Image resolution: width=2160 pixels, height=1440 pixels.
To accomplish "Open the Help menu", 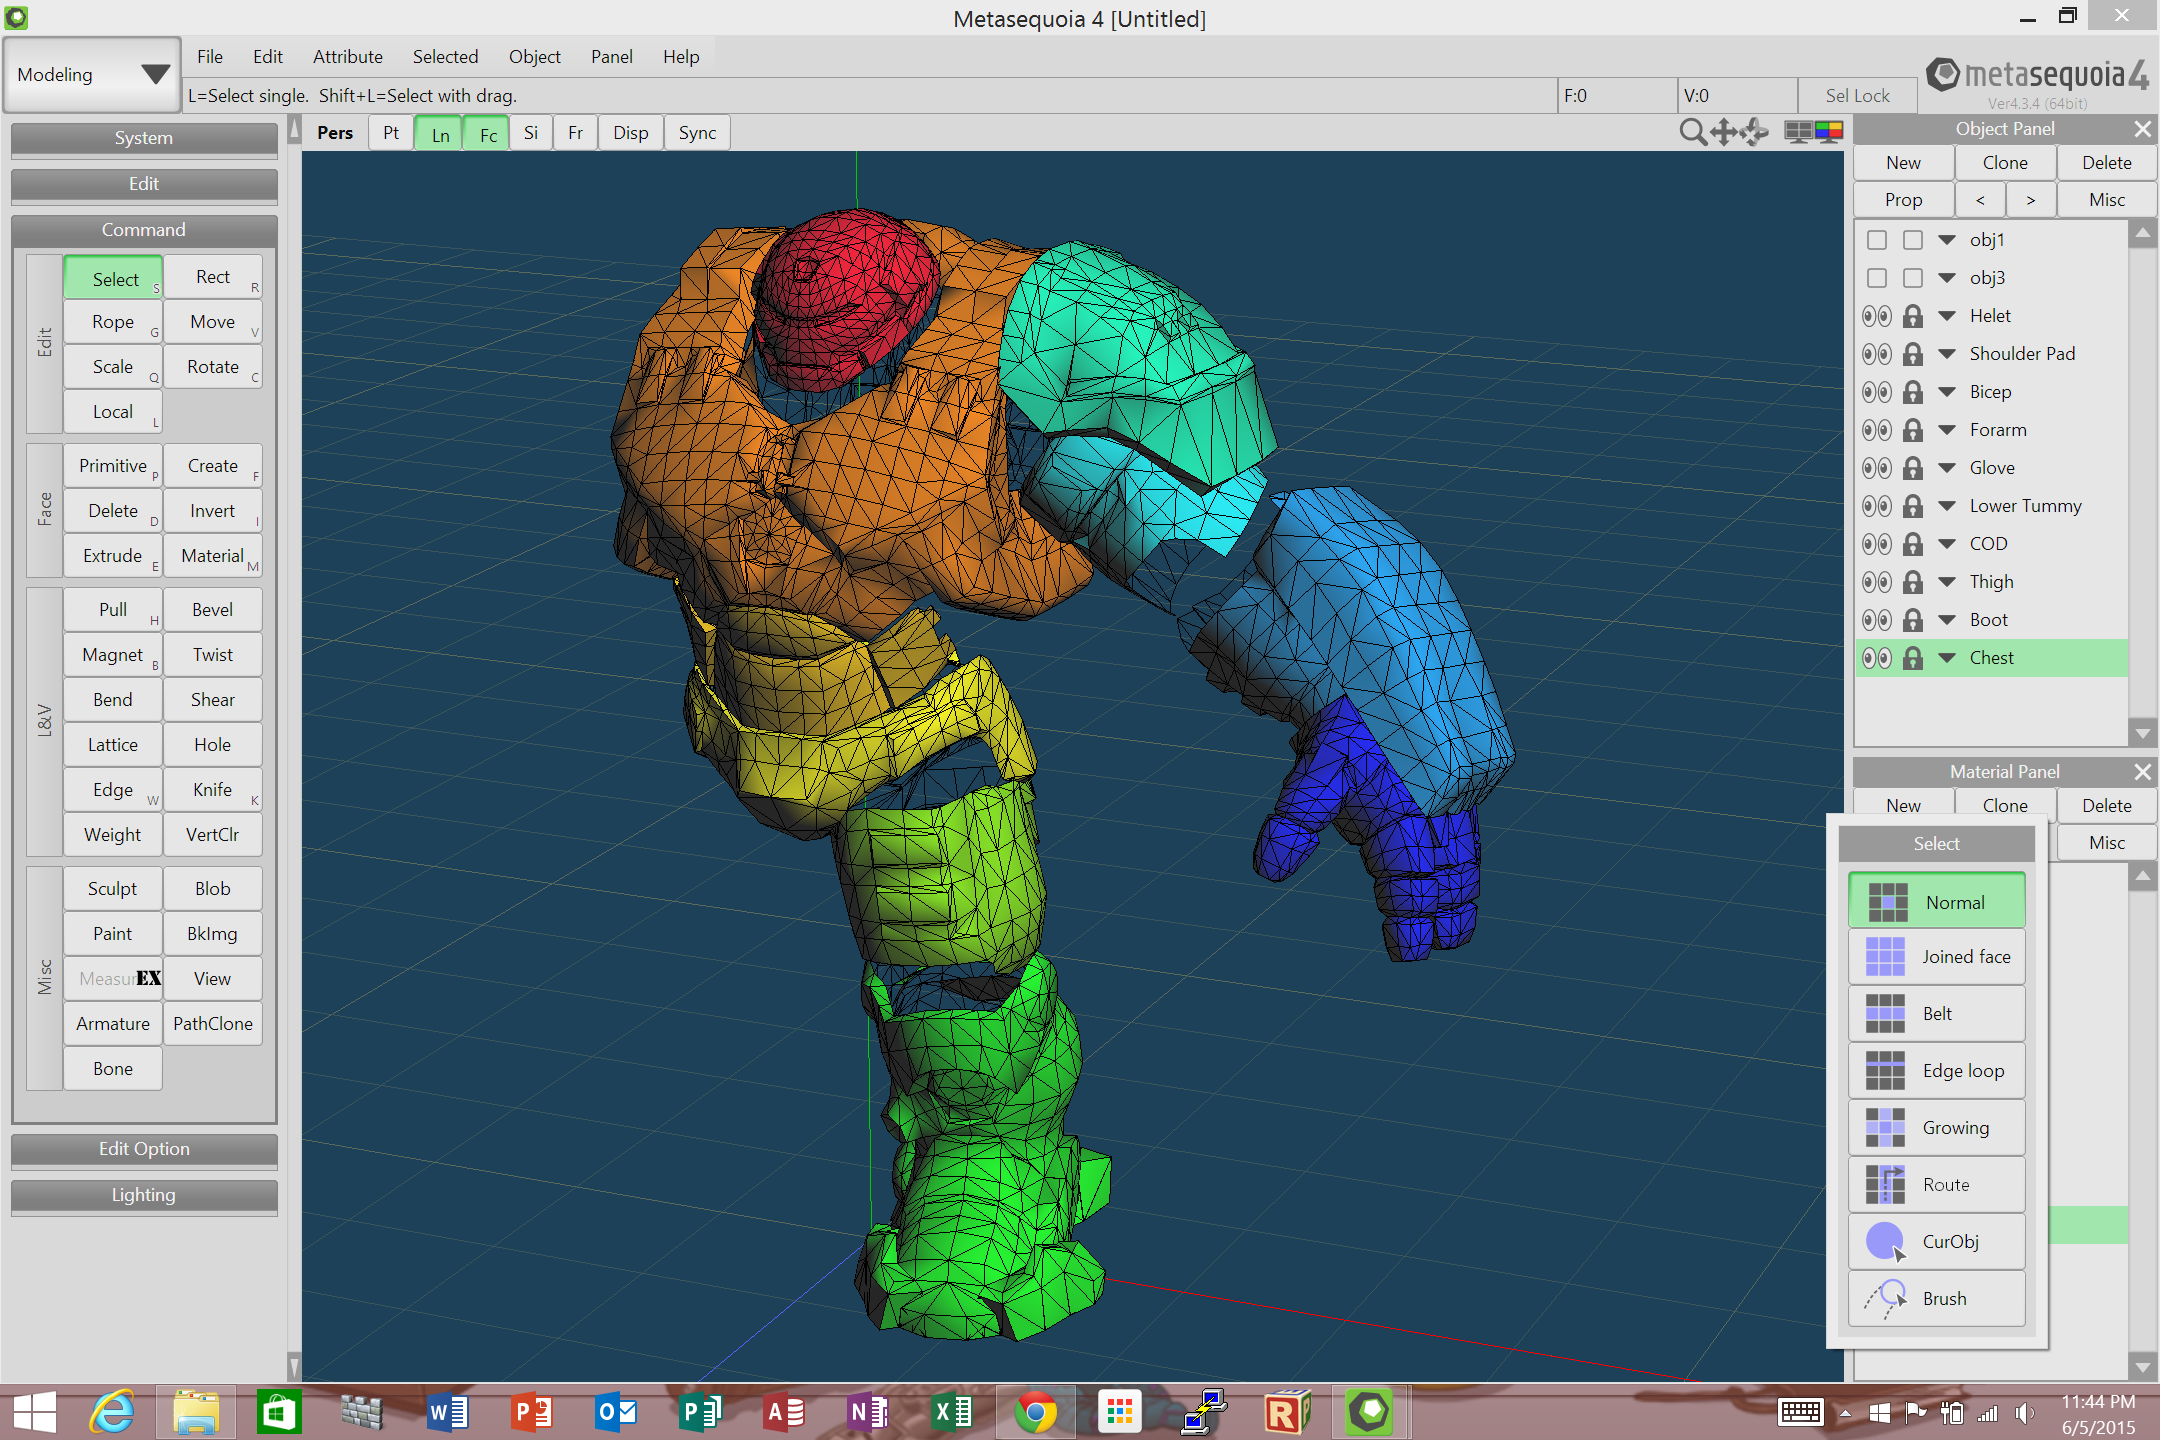I will coord(681,57).
